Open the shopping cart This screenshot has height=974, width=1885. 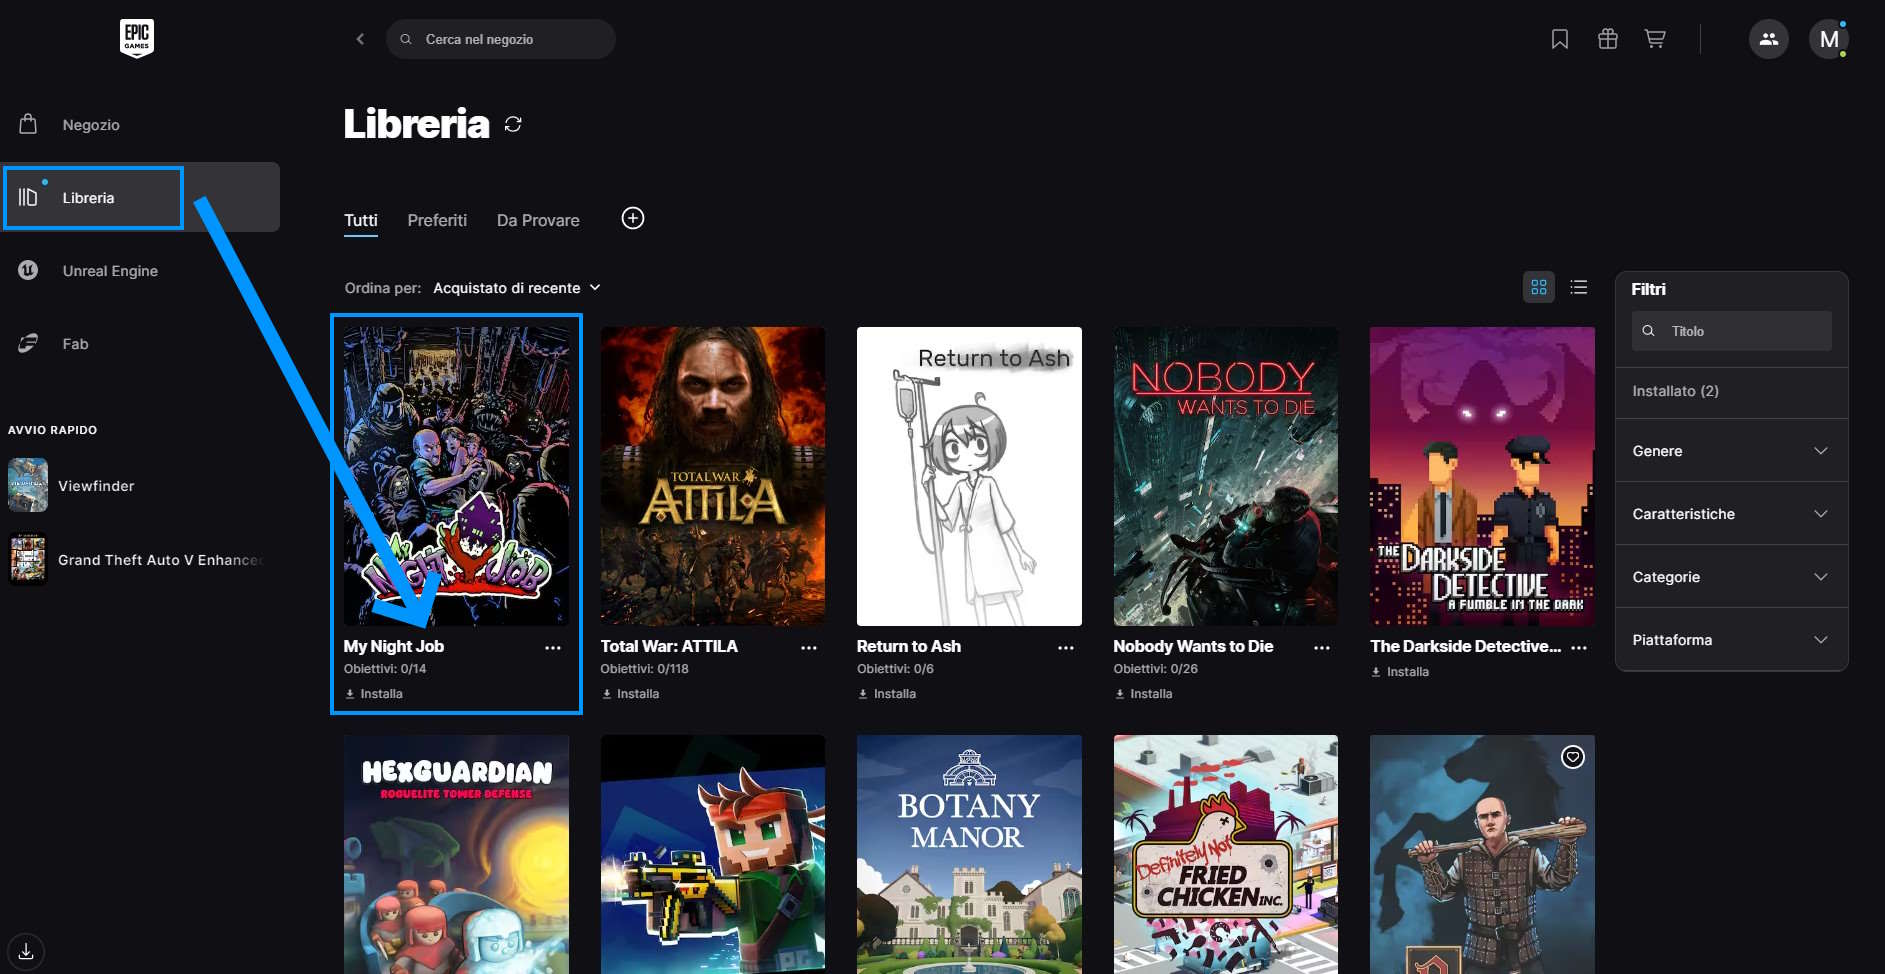[1655, 39]
